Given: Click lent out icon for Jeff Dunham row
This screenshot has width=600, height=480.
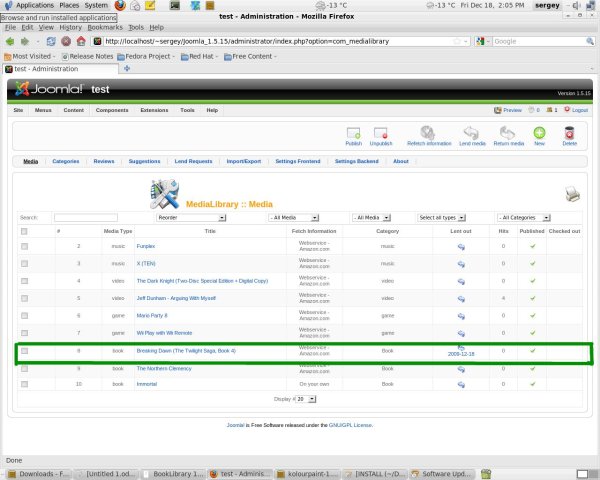Looking at the screenshot, I should [461, 299].
